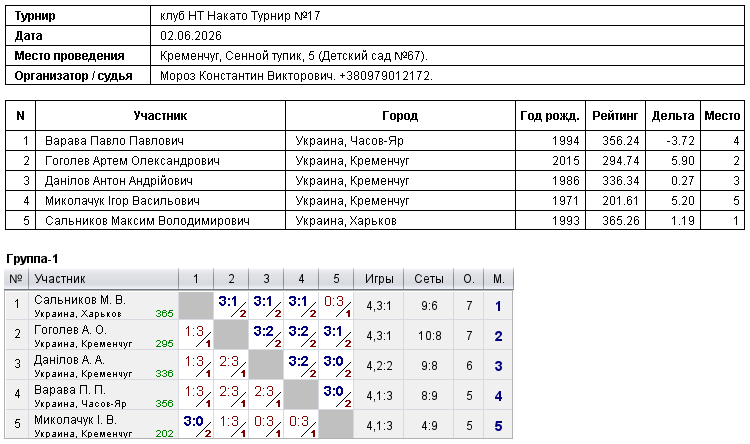The height and width of the screenshot is (444, 750).
Task: Click 'Гоголев А. О.' in the group table
Action: (x=70, y=330)
